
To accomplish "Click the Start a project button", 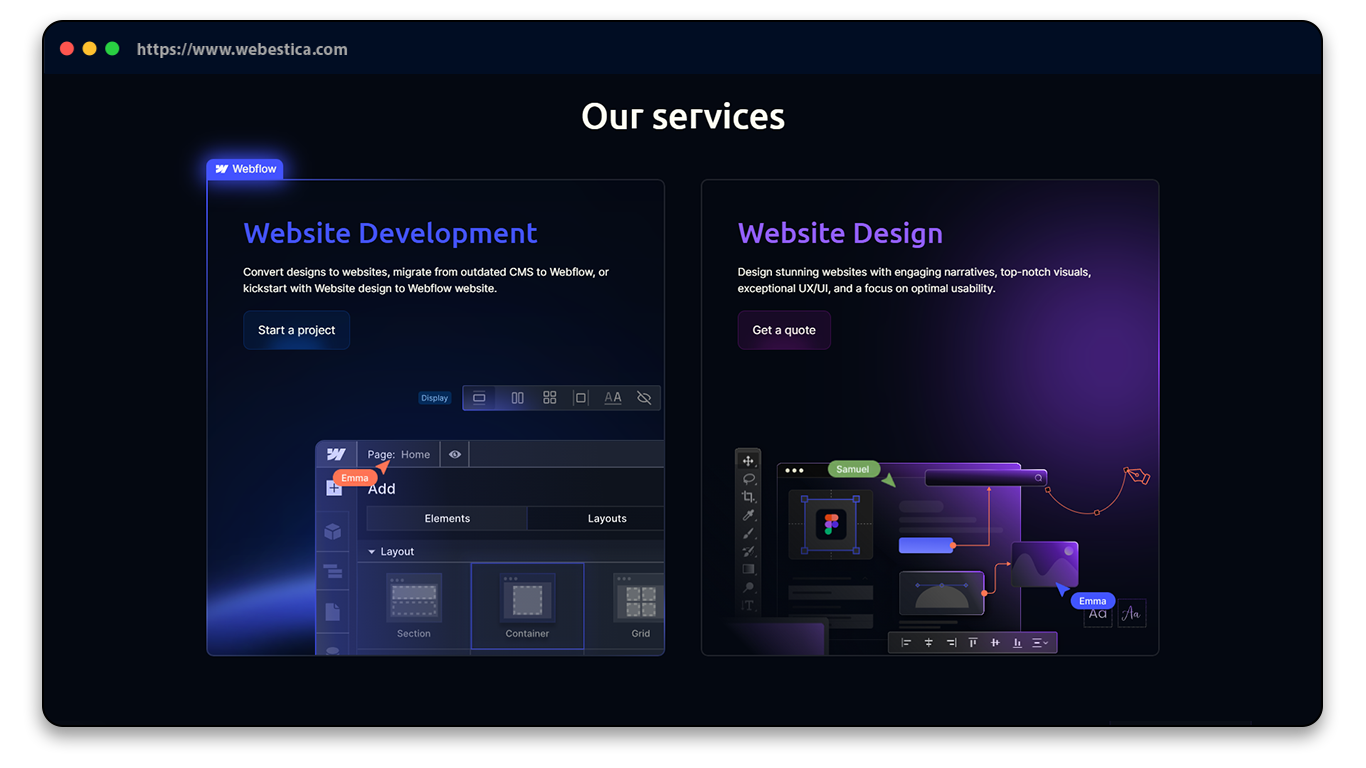I will pos(297,330).
